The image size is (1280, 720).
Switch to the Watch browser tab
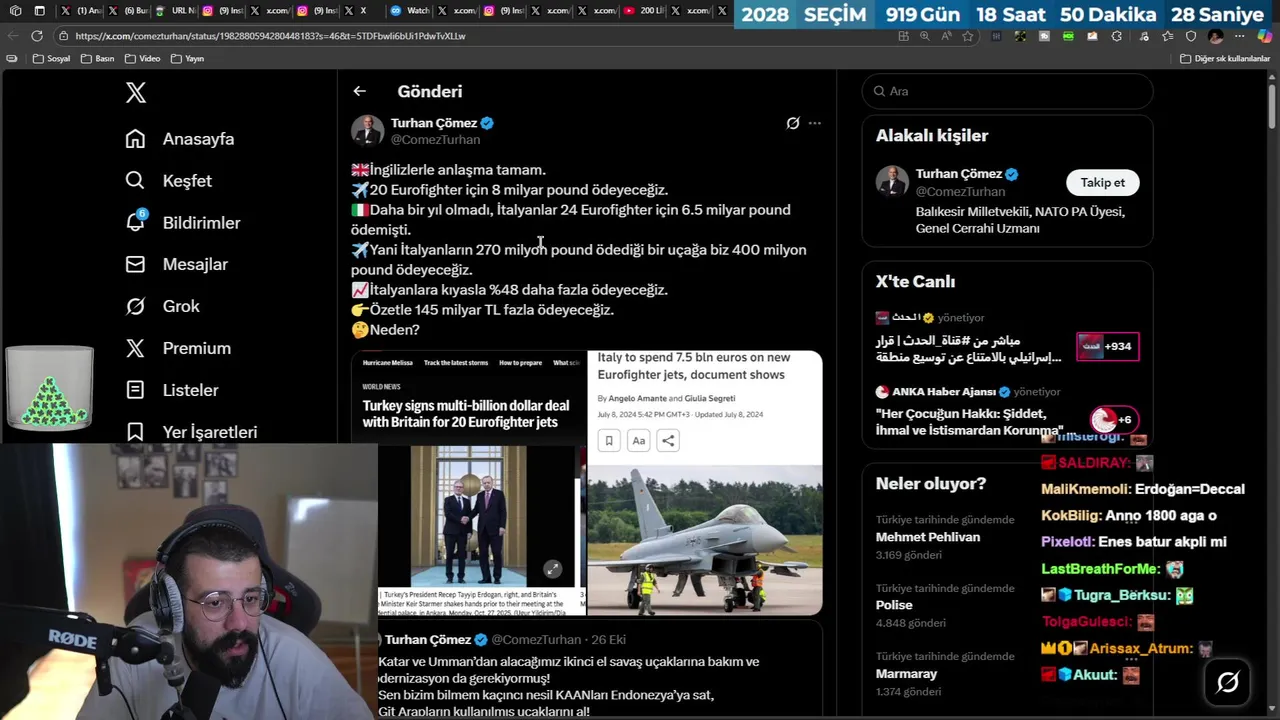click(x=410, y=11)
